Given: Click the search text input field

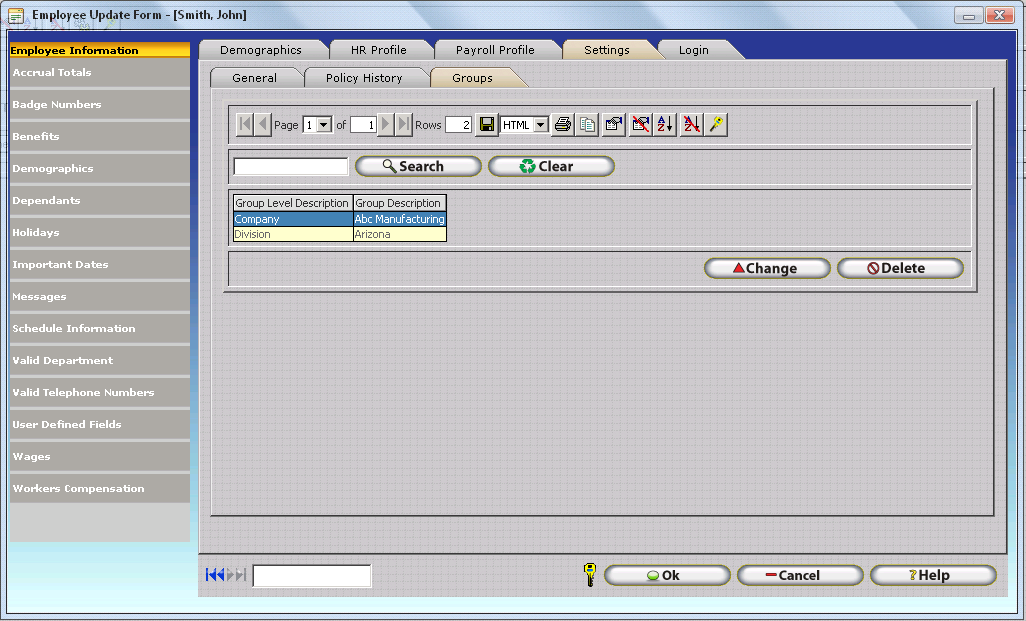Looking at the screenshot, I should point(291,167).
